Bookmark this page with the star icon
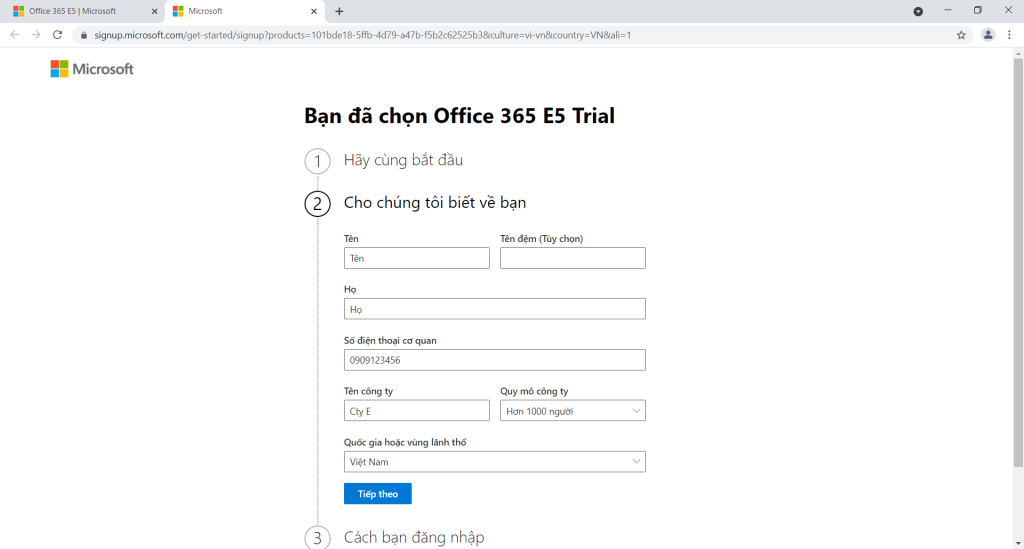The width and height of the screenshot is (1024, 549). click(x=961, y=35)
